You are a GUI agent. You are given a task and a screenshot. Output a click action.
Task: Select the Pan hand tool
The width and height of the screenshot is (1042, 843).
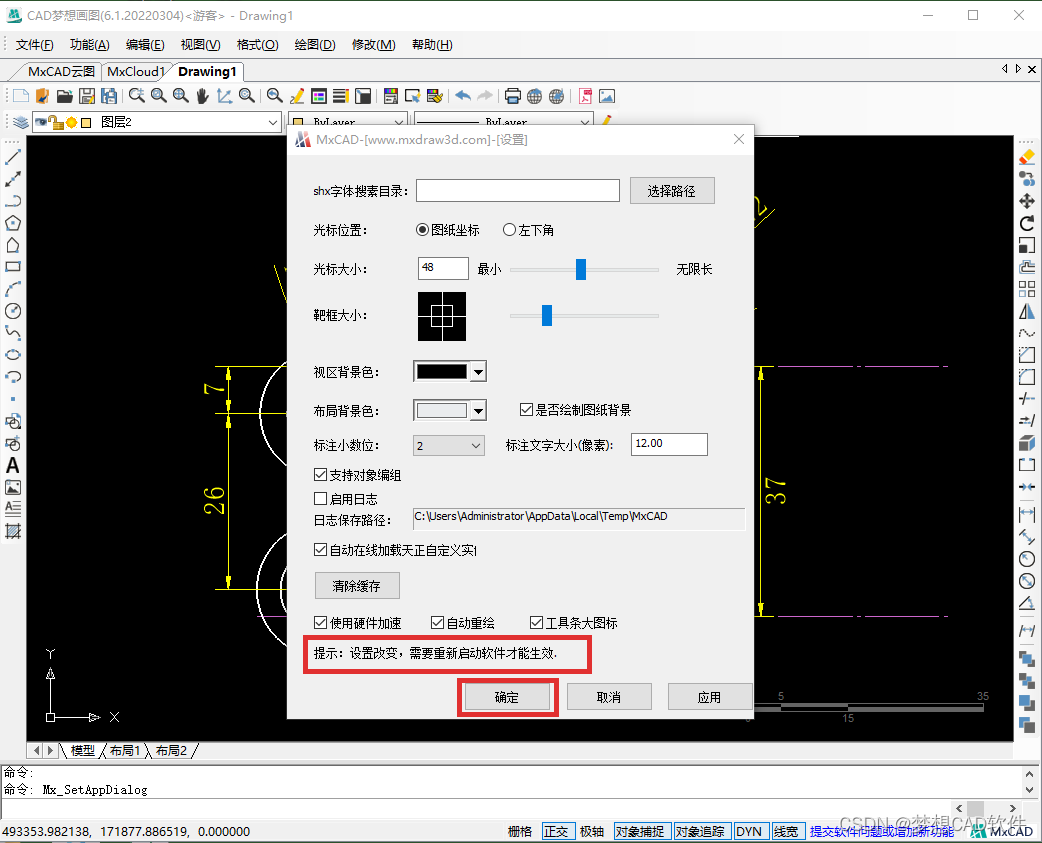[203, 96]
